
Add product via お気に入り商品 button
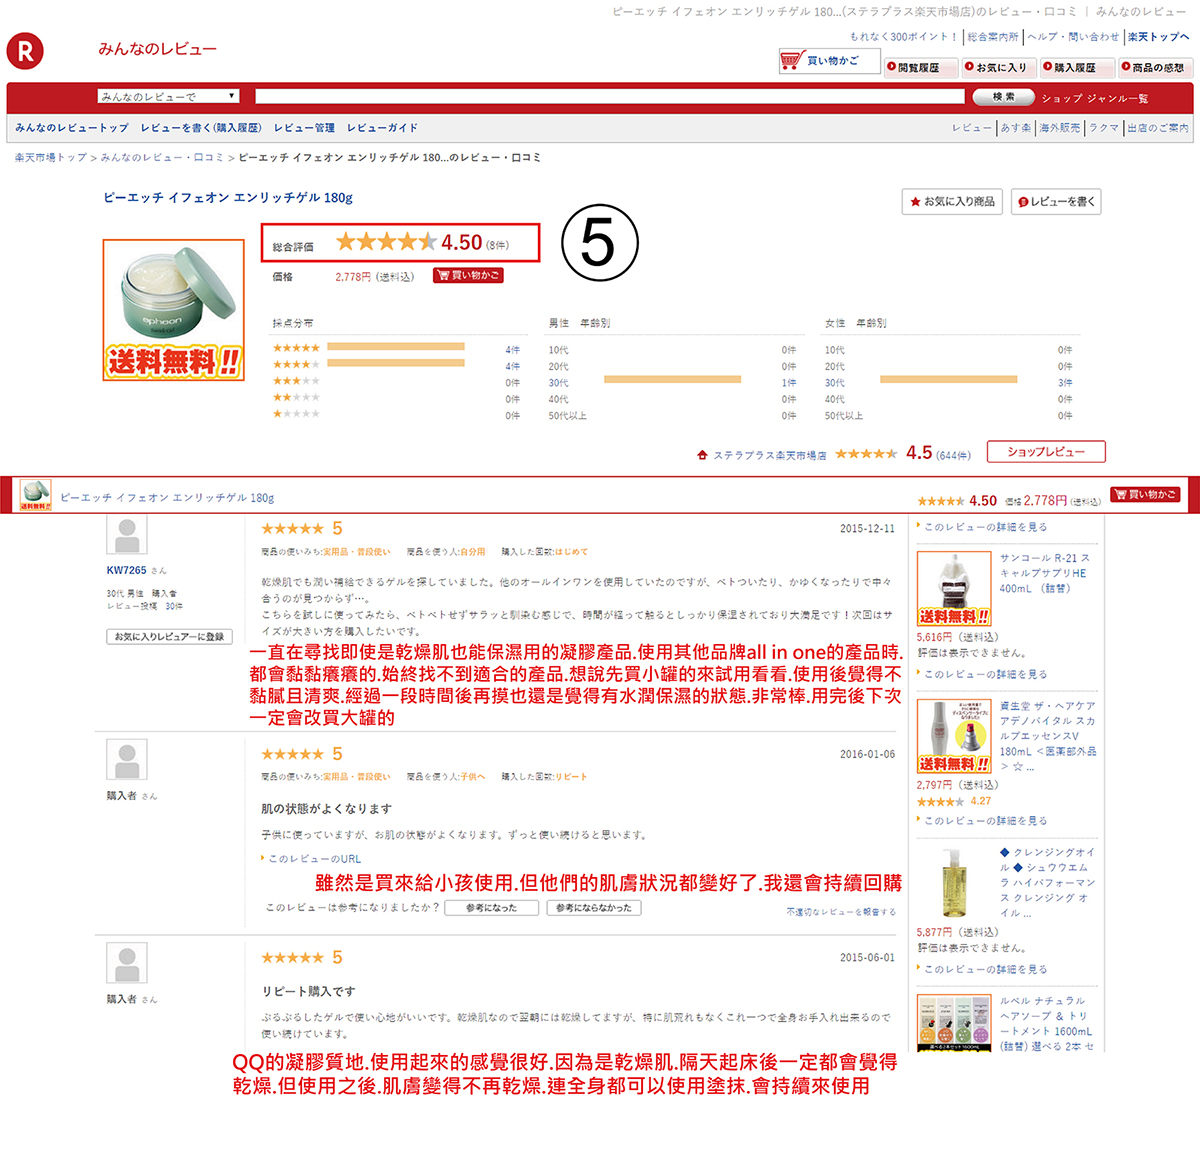pos(952,202)
